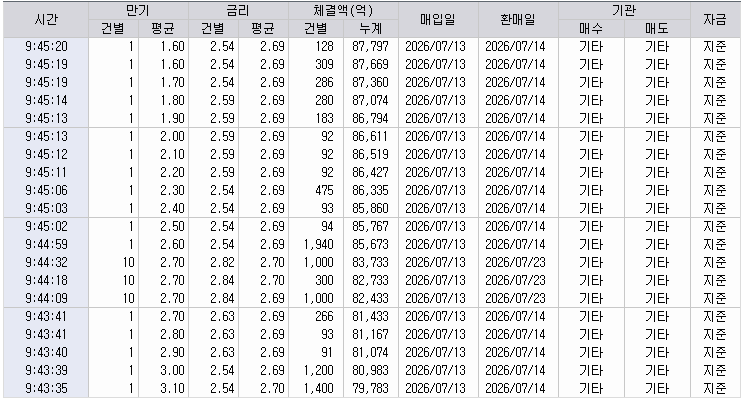Click cumulative amount 85,673
This screenshot has width=741, height=401.
(x=370, y=244)
